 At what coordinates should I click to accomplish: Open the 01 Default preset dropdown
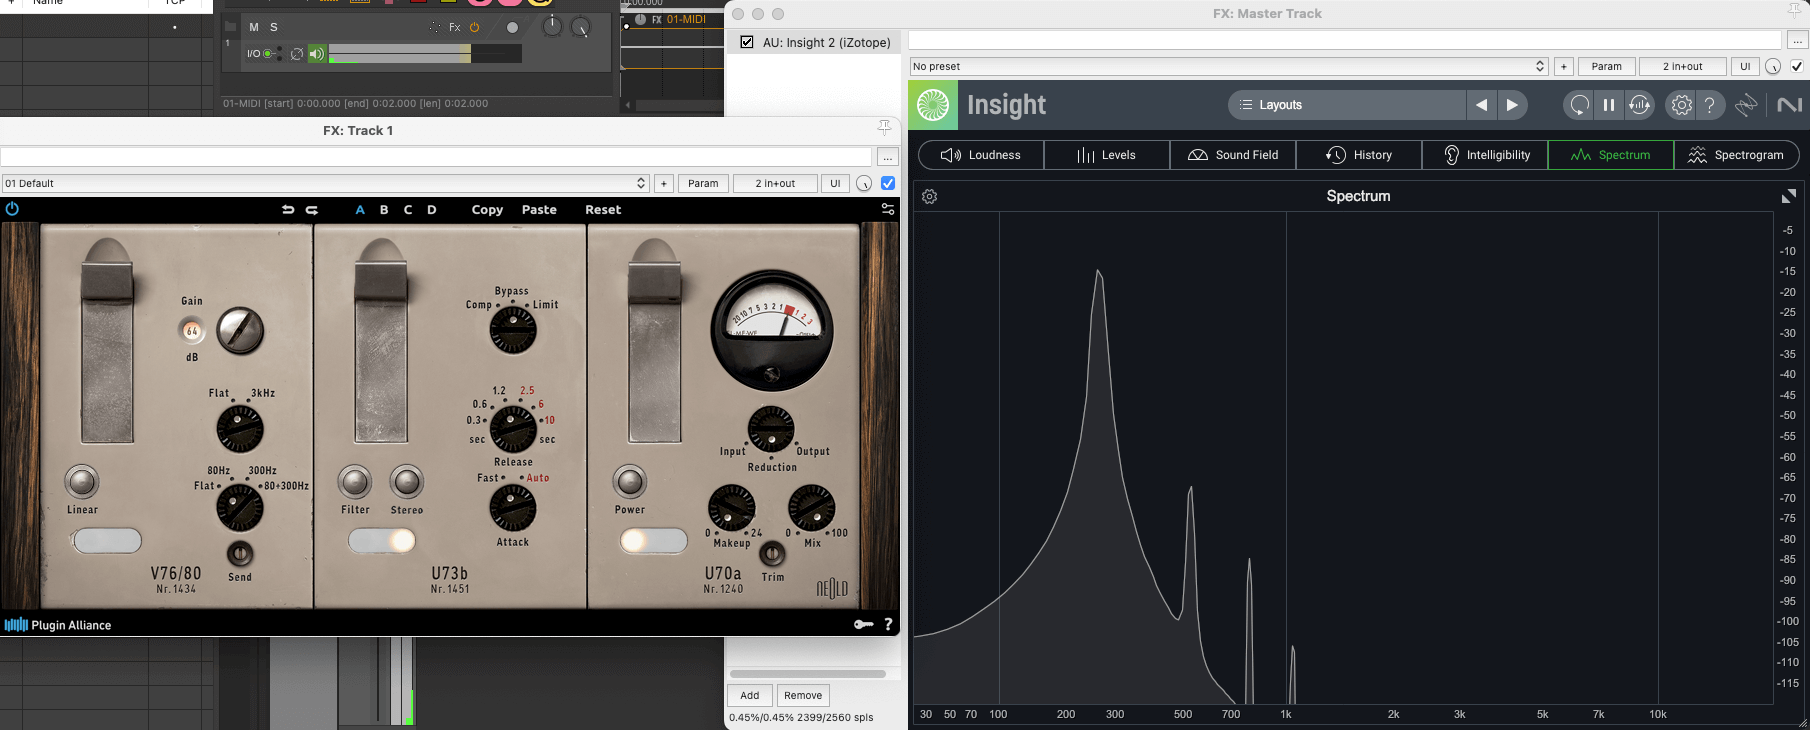point(325,183)
